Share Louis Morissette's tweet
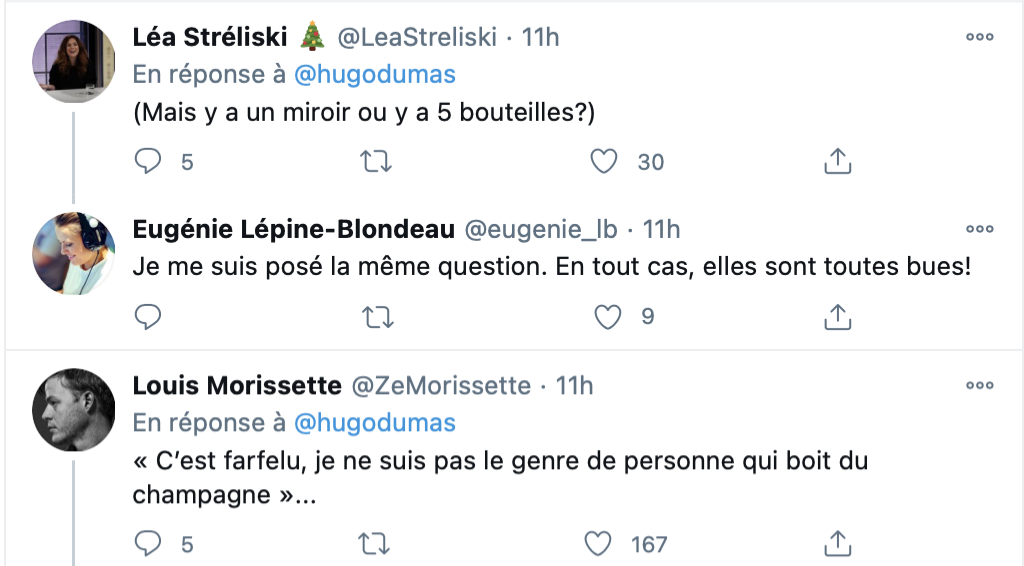 [x=838, y=543]
